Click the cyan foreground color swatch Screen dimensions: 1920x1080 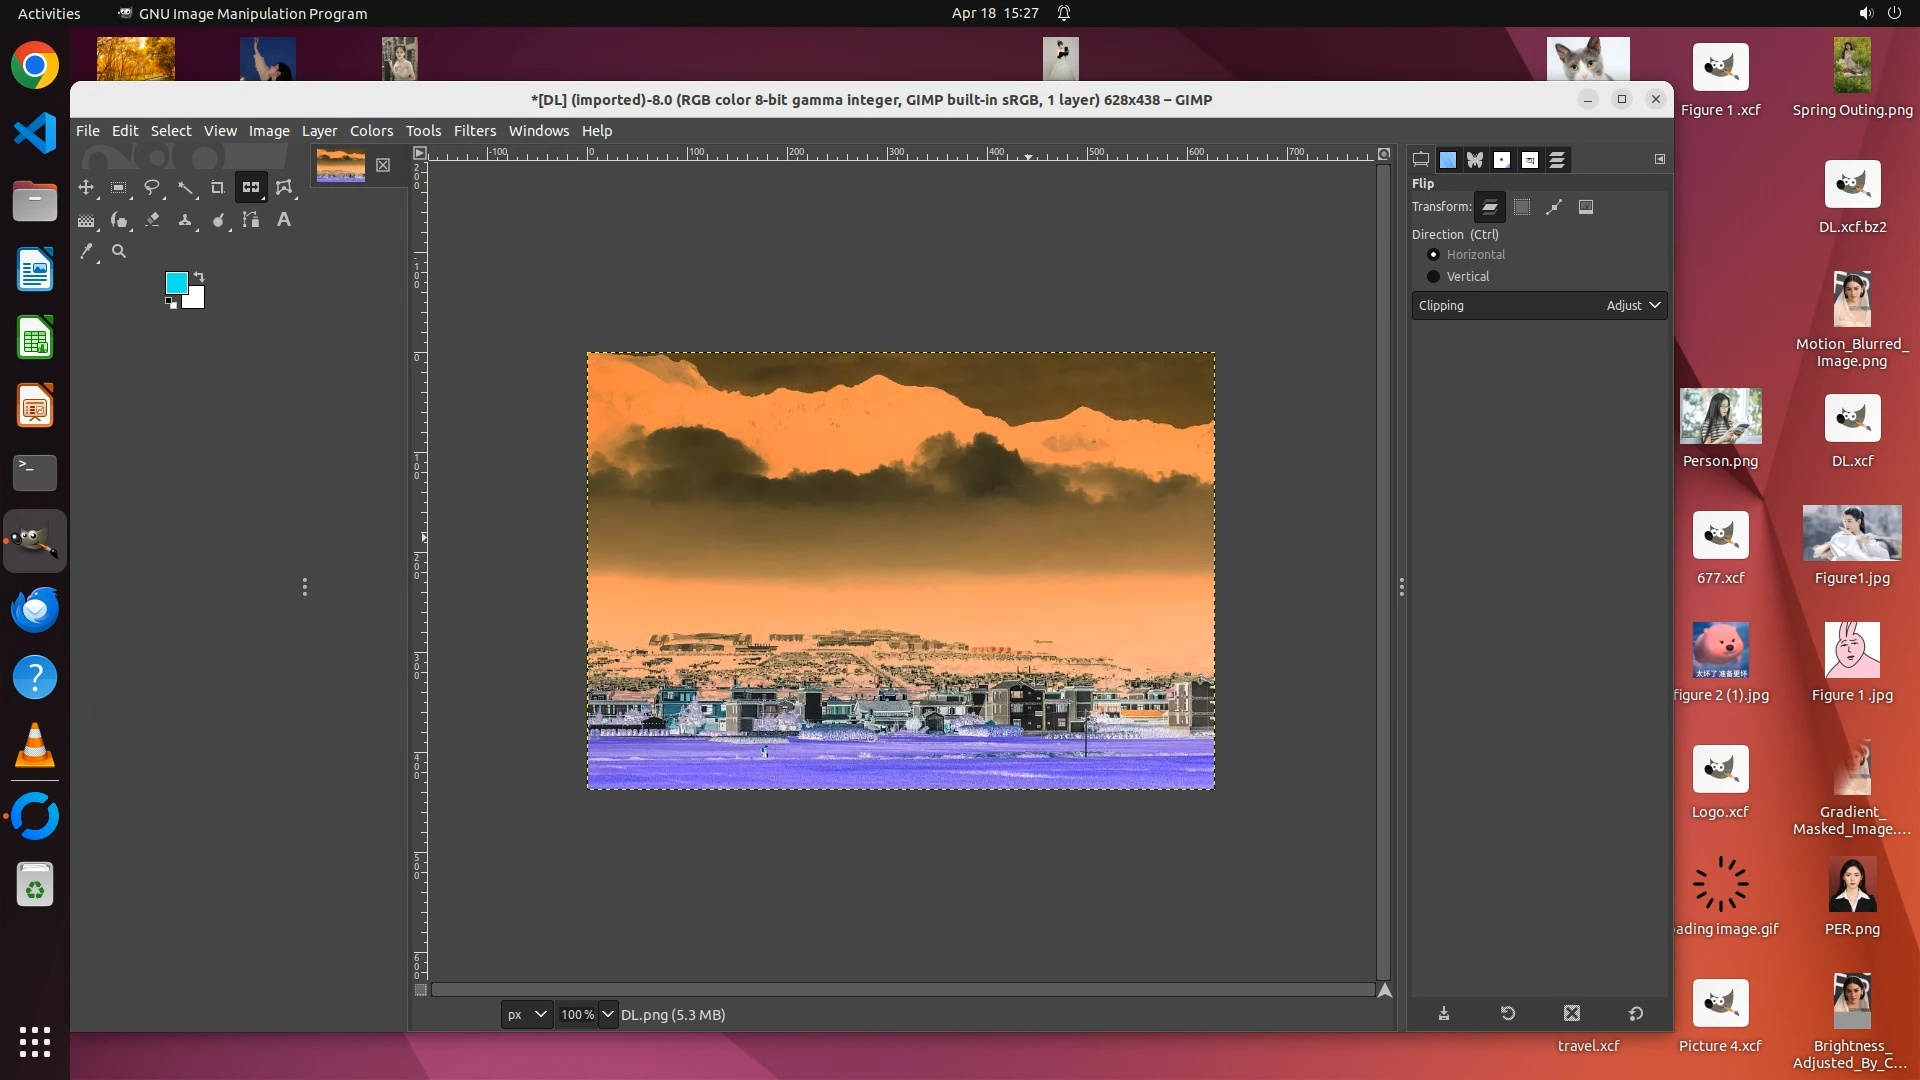(176, 283)
